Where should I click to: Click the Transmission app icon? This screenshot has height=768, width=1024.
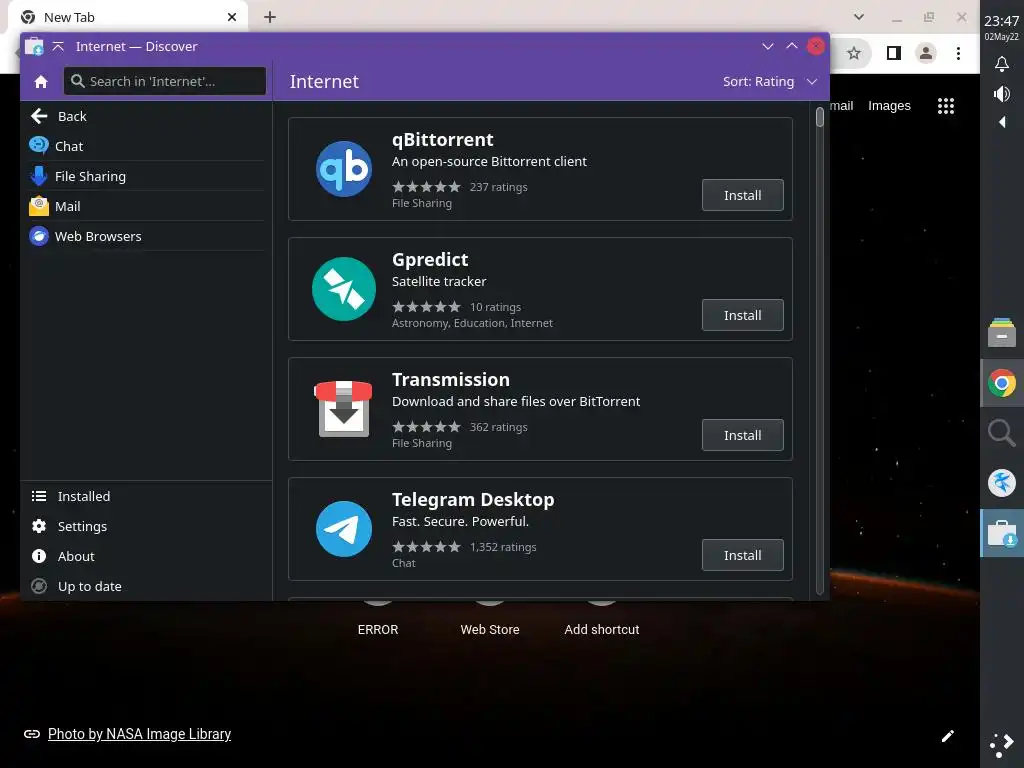344,409
